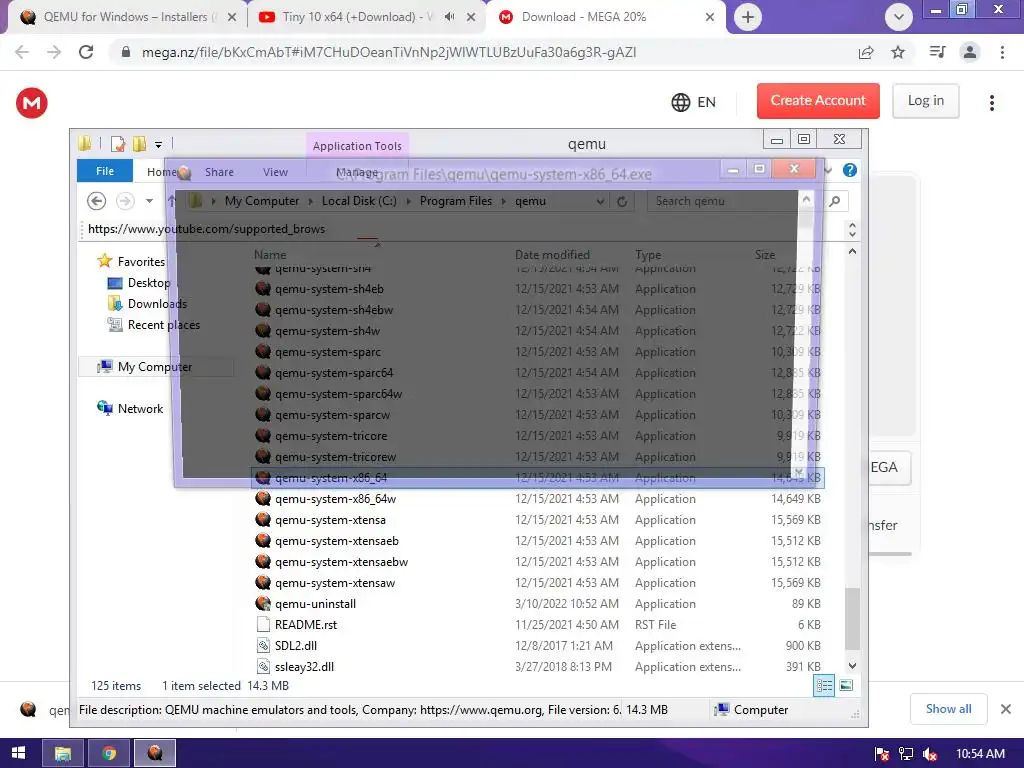Select Desktop in the navigation pane
1024x768 pixels.
pyautogui.click(x=149, y=283)
